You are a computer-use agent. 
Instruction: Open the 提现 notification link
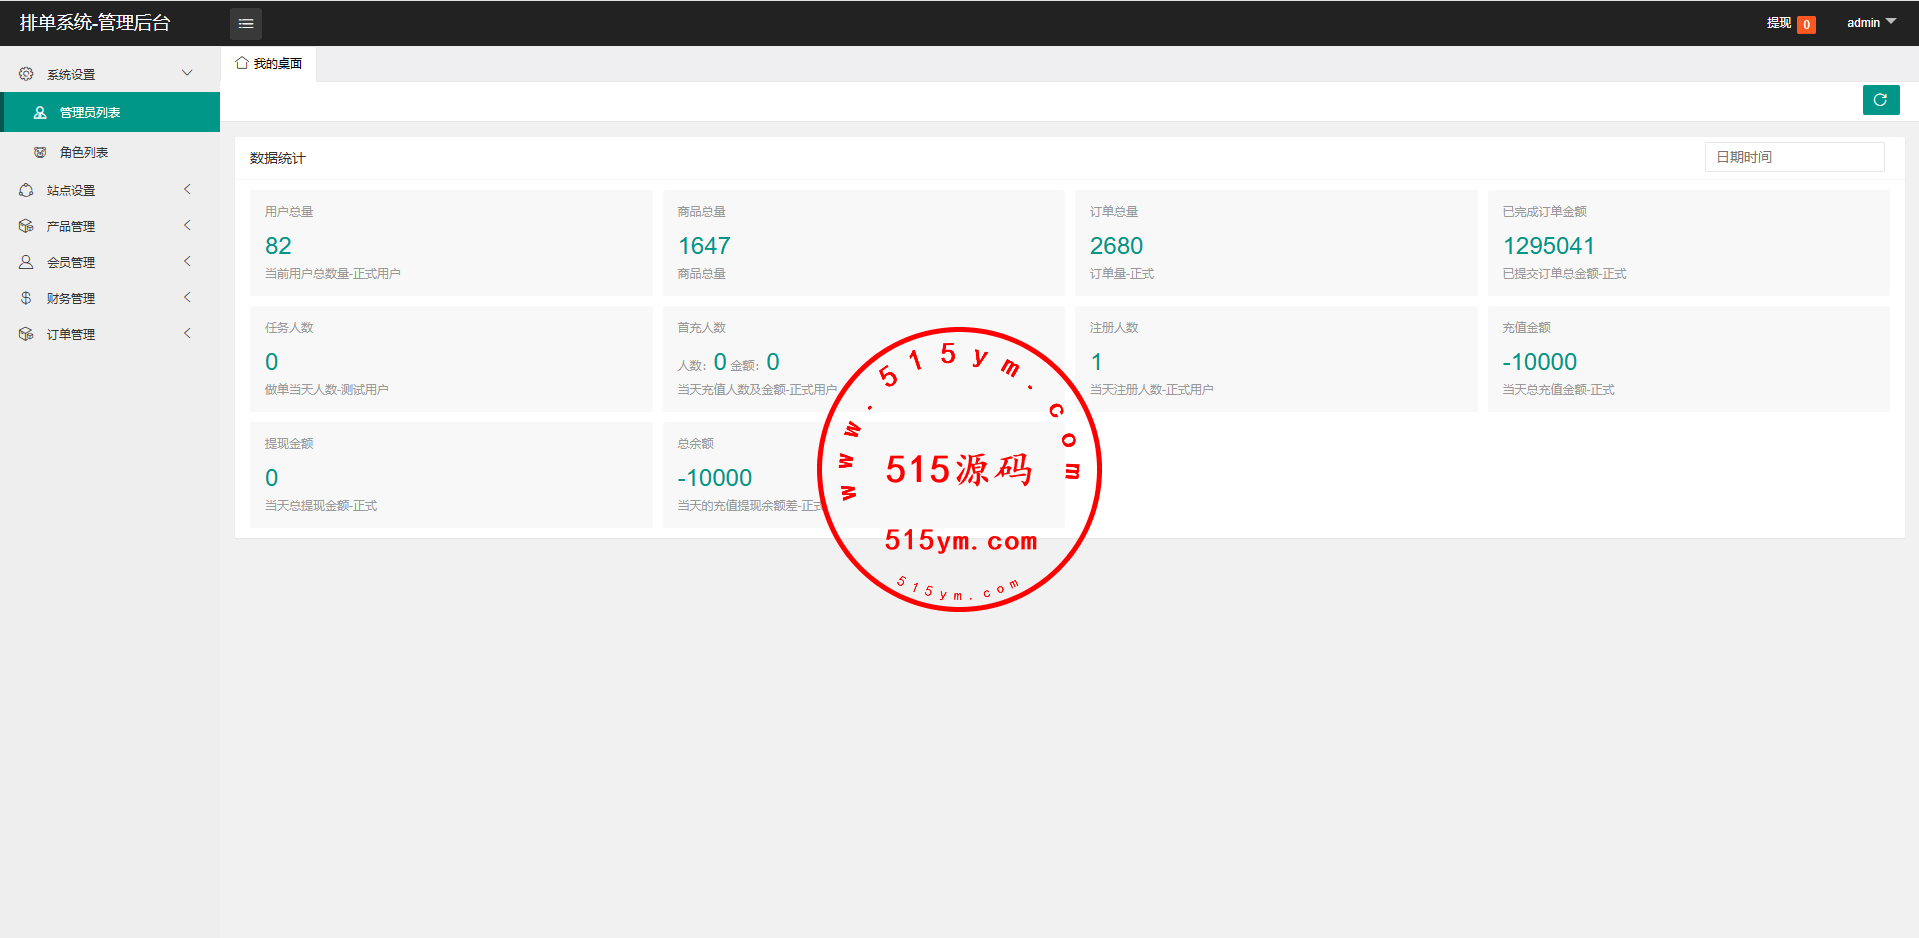click(x=1779, y=23)
